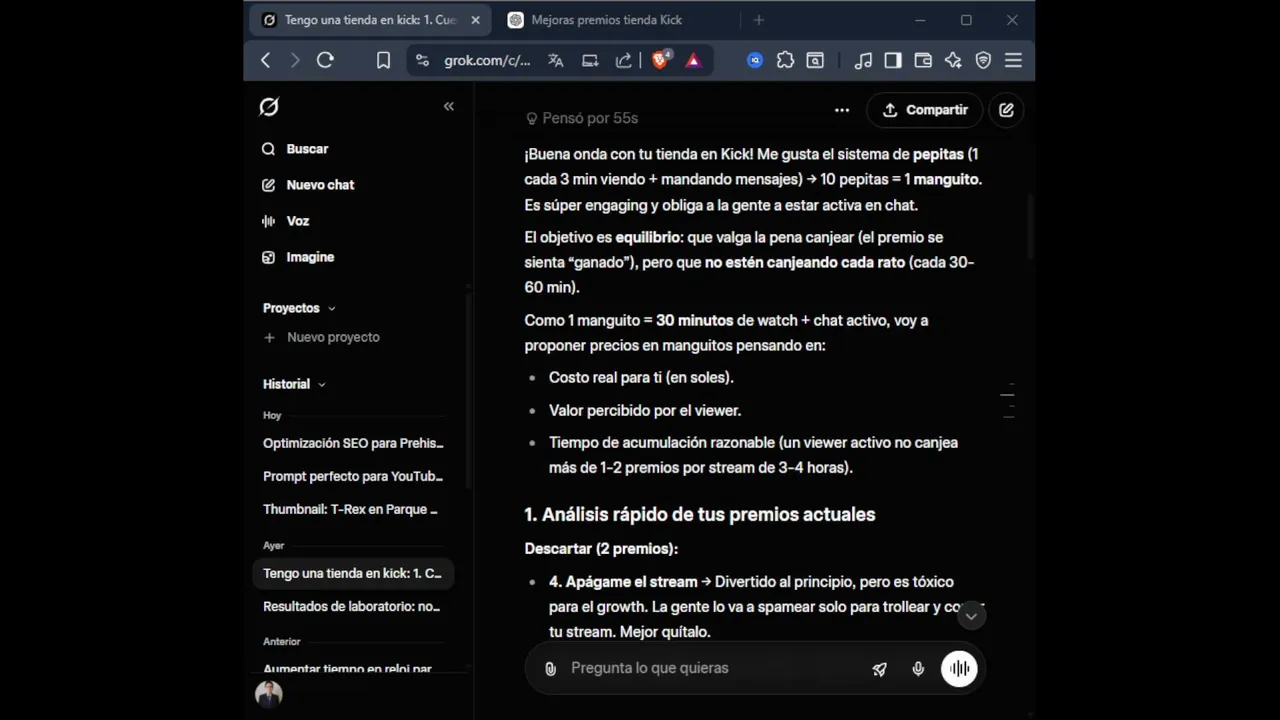Toggle the browser sidebar panel icon

[893, 60]
